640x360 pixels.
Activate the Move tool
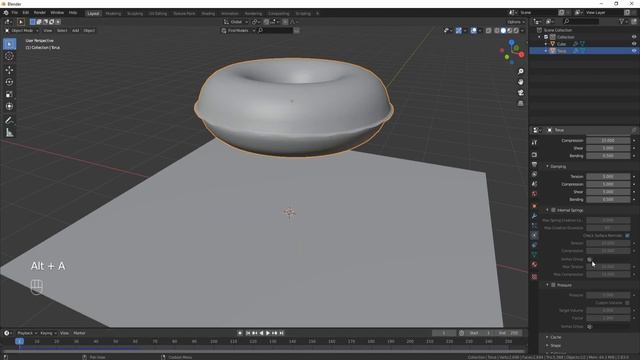tap(9, 70)
